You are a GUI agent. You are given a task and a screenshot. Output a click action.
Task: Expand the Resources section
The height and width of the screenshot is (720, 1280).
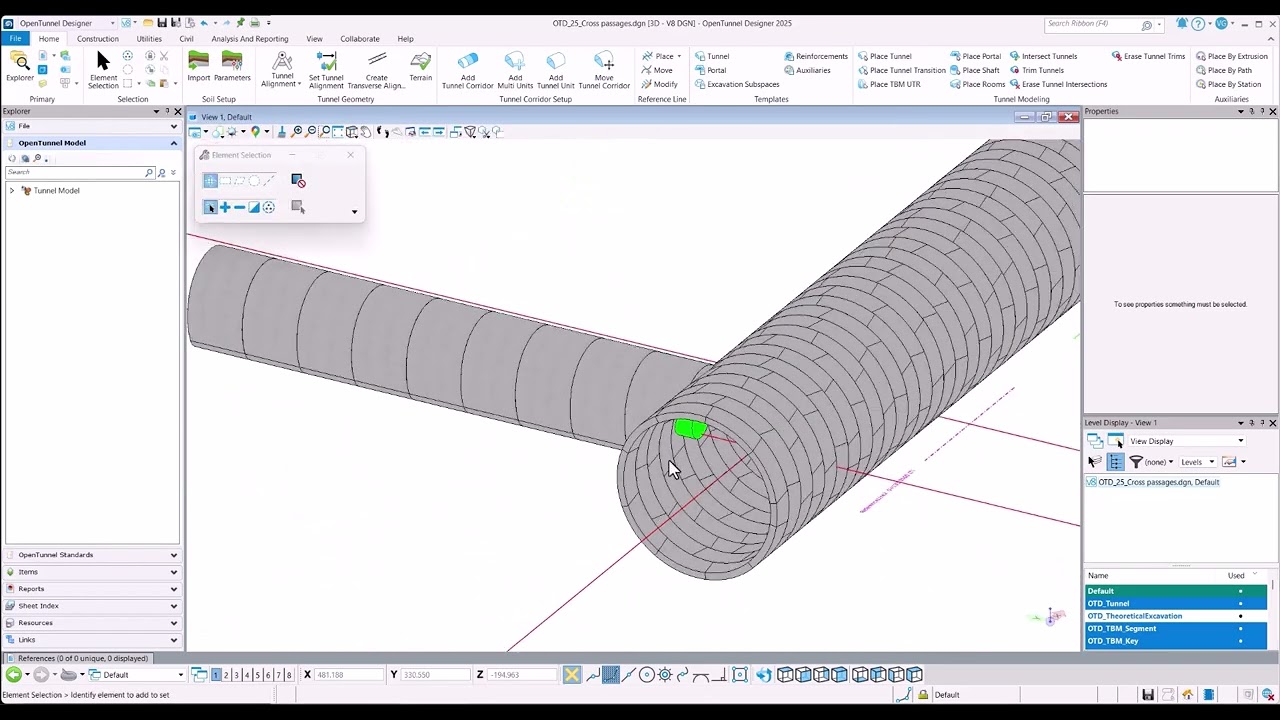pos(91,623)
